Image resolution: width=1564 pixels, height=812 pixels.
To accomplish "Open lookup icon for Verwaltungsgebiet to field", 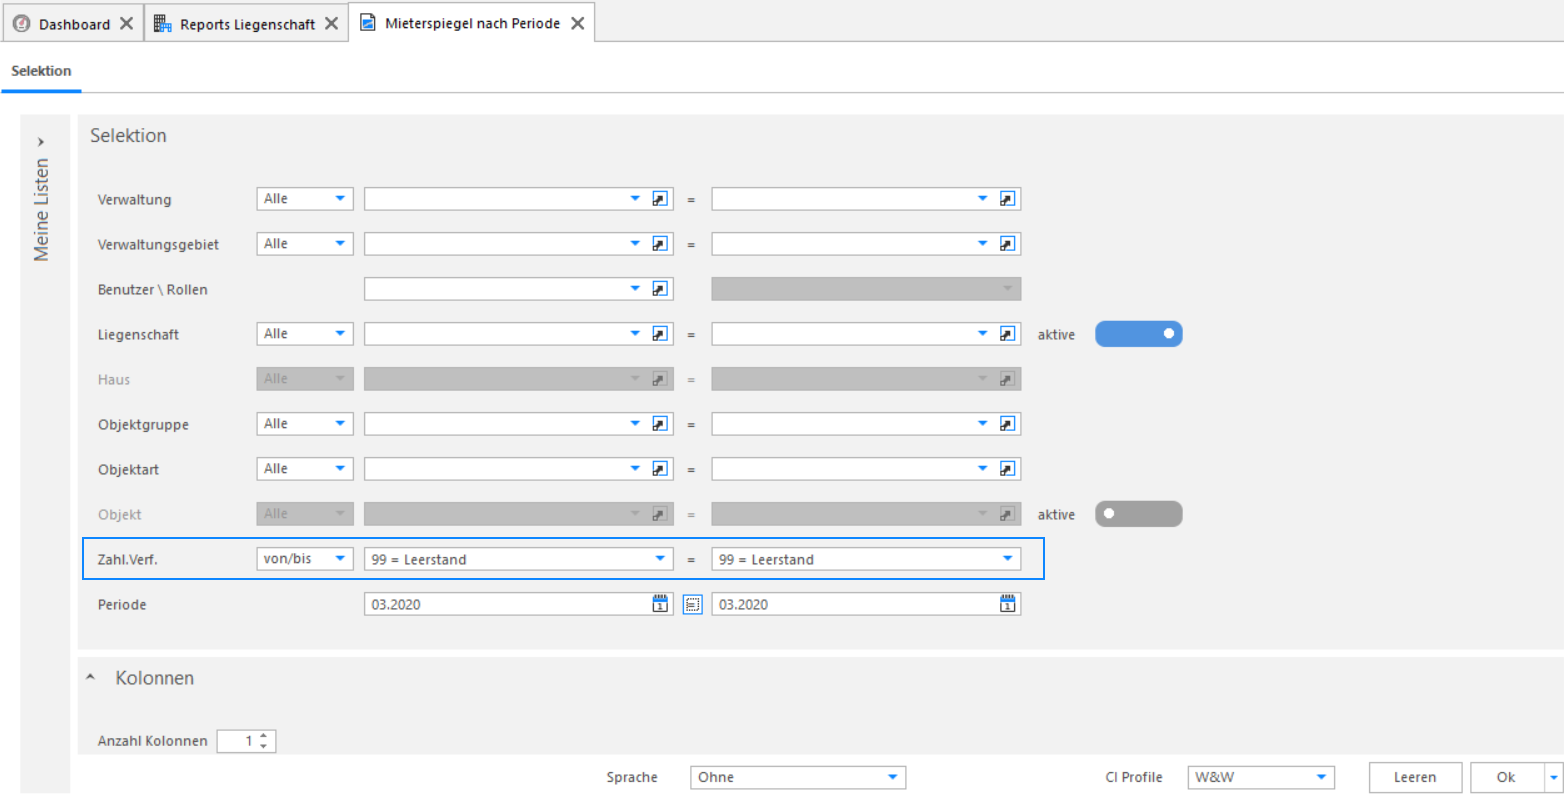I will click(x=1007, y=244).
